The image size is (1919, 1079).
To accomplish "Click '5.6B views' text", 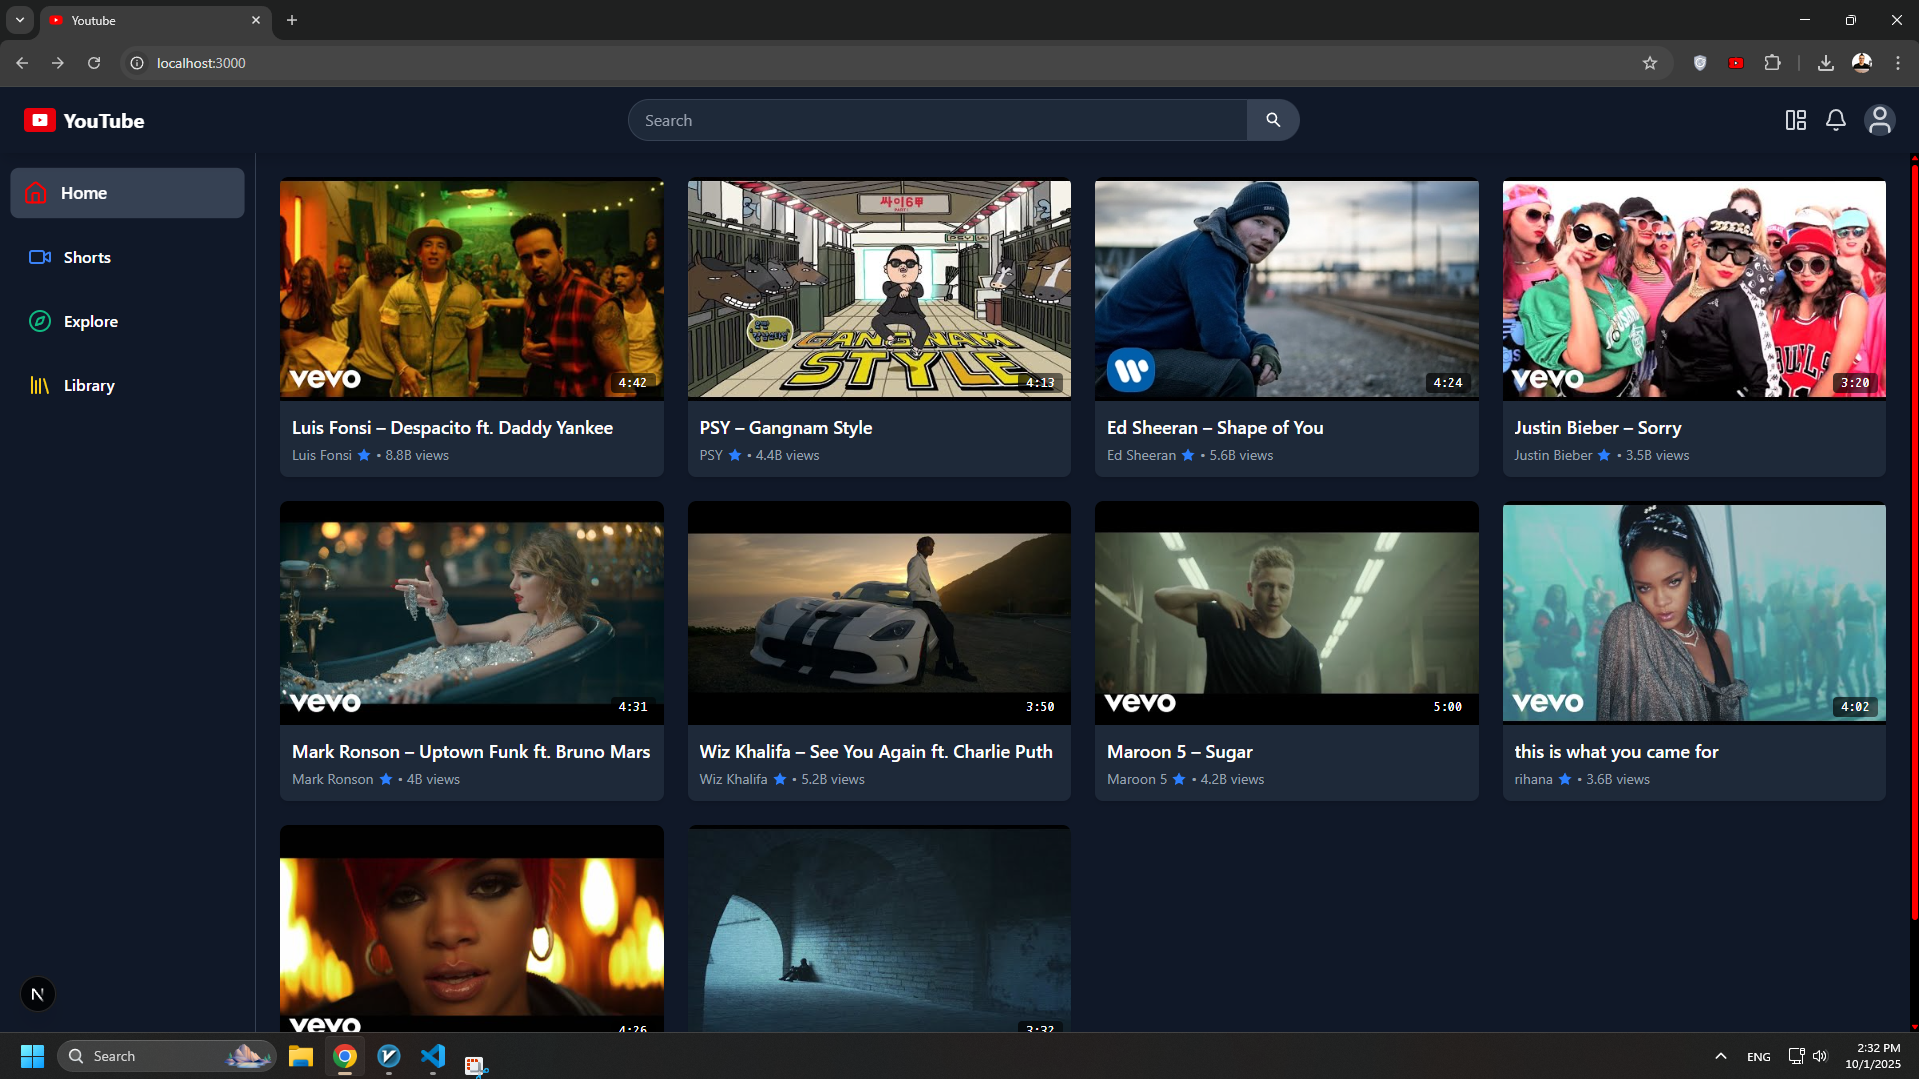I will pyautogui.click(x=1241, y=455).
